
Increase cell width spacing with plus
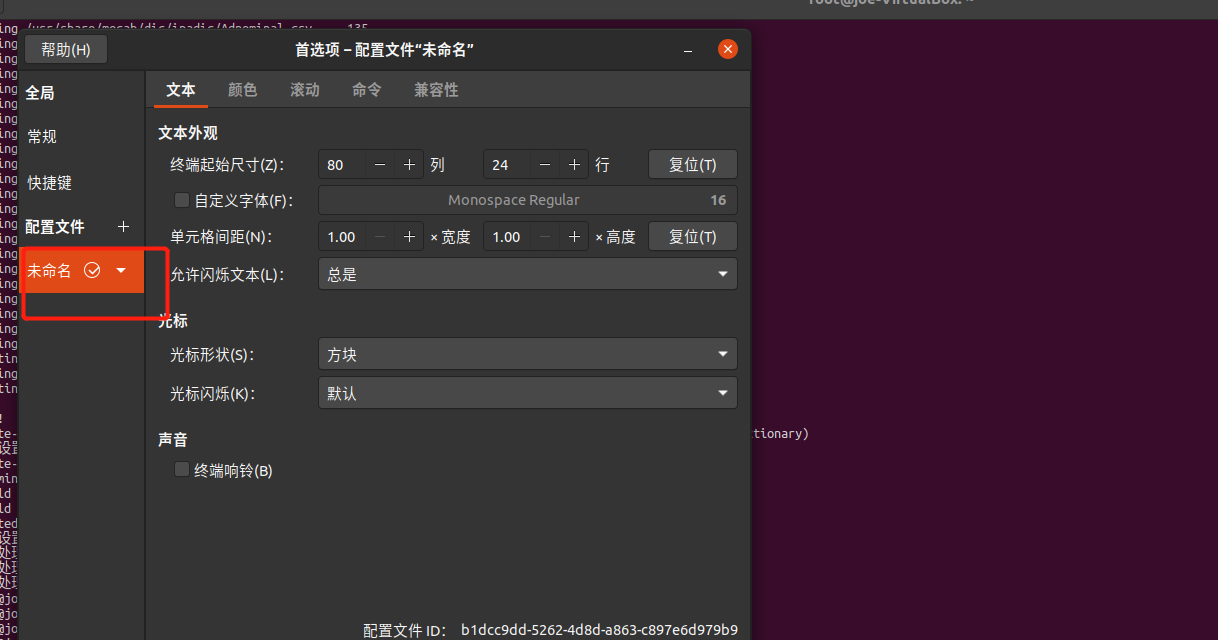(409, 237)
